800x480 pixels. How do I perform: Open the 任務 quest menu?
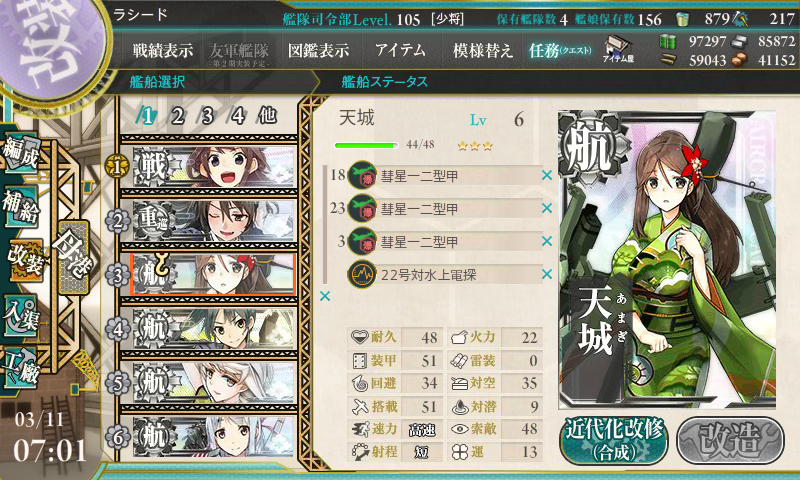click(560, 50)
